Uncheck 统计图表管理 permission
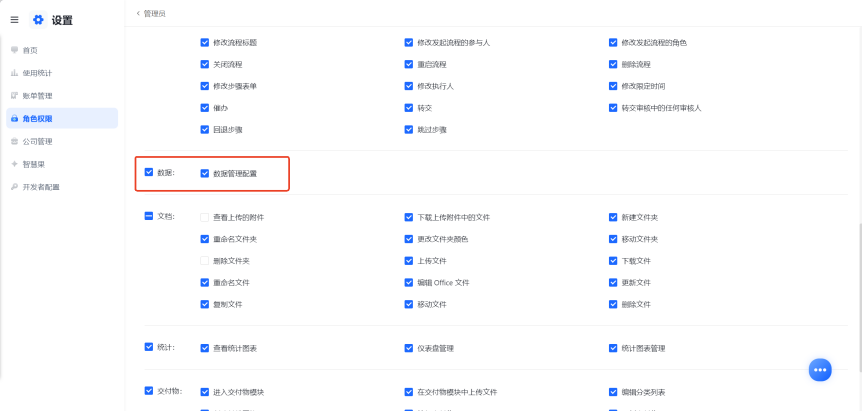 [613, 348]
